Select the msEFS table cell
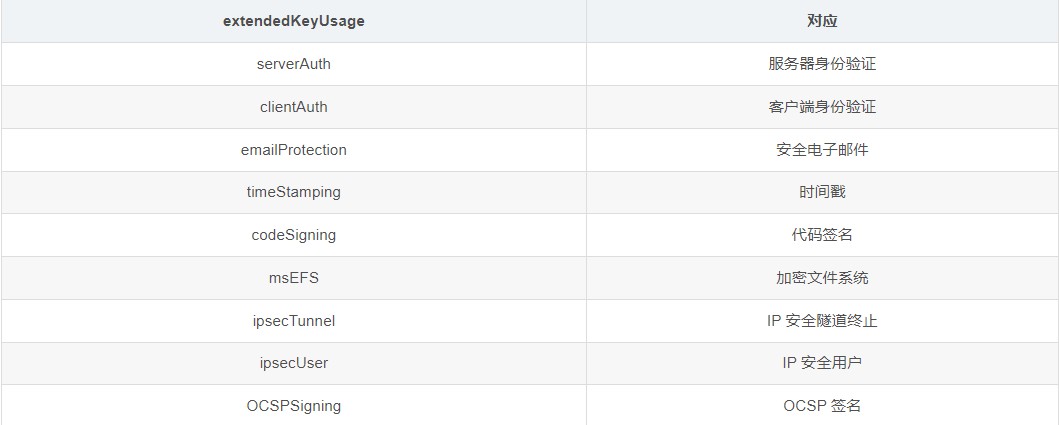The height and width of the screenshot is (425, 1059). [x=293, y=278]
